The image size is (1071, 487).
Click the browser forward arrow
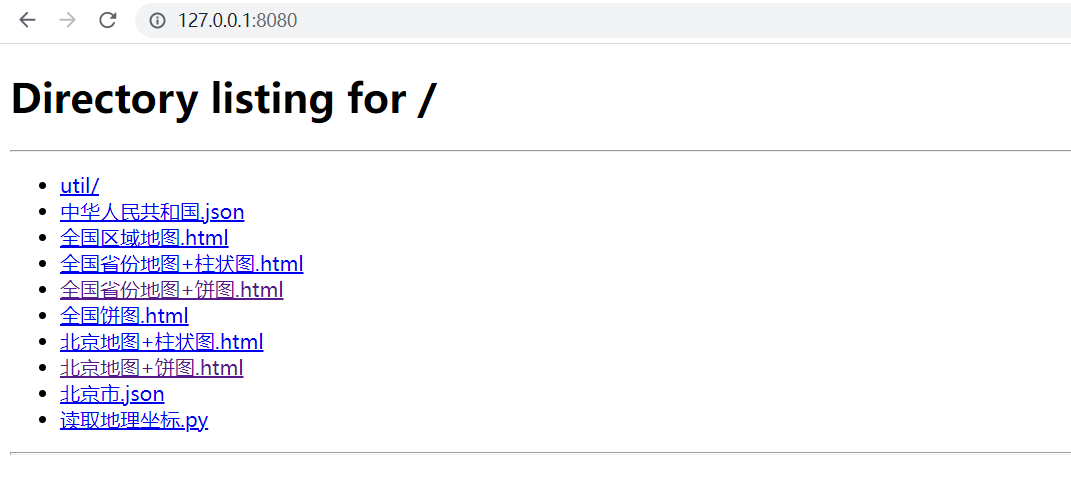point(68,20)
